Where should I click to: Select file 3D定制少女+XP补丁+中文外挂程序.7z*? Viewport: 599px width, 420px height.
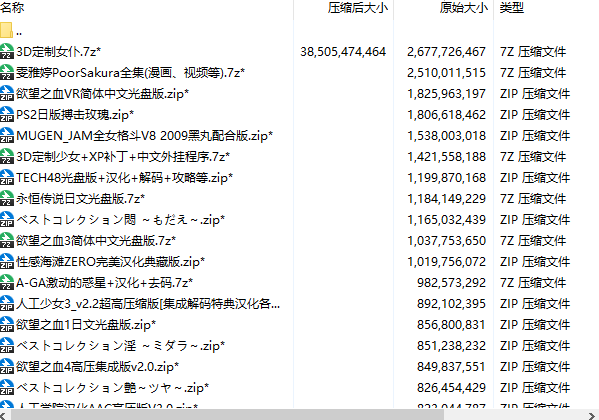123,156
